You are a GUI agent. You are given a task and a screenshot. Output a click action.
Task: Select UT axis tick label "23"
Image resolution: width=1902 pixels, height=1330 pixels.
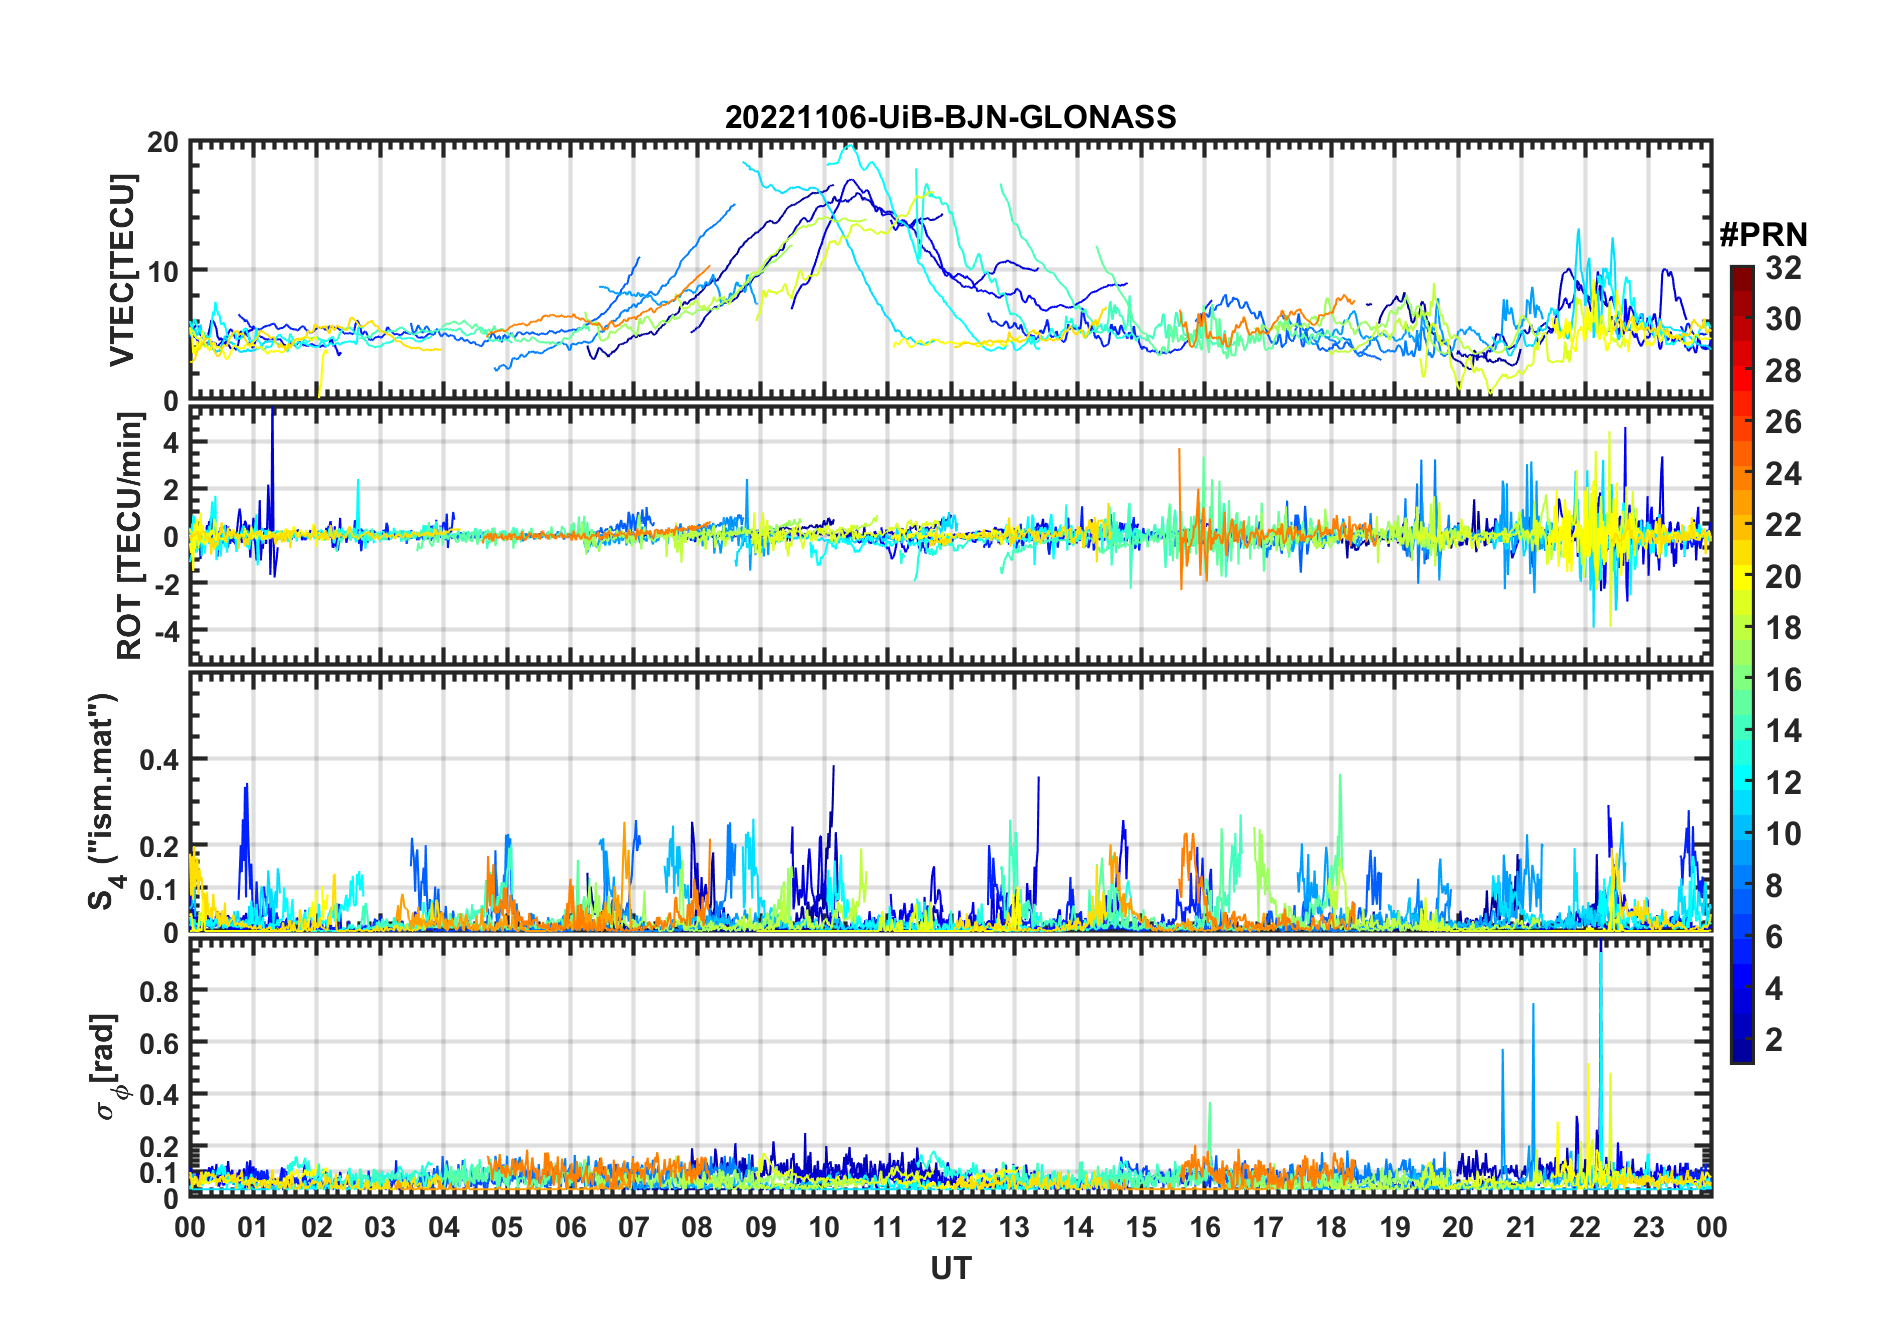point(1649,1227)
